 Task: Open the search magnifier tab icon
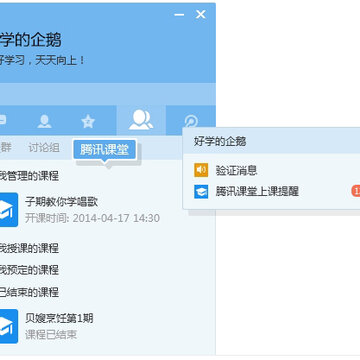coord(191,121)
